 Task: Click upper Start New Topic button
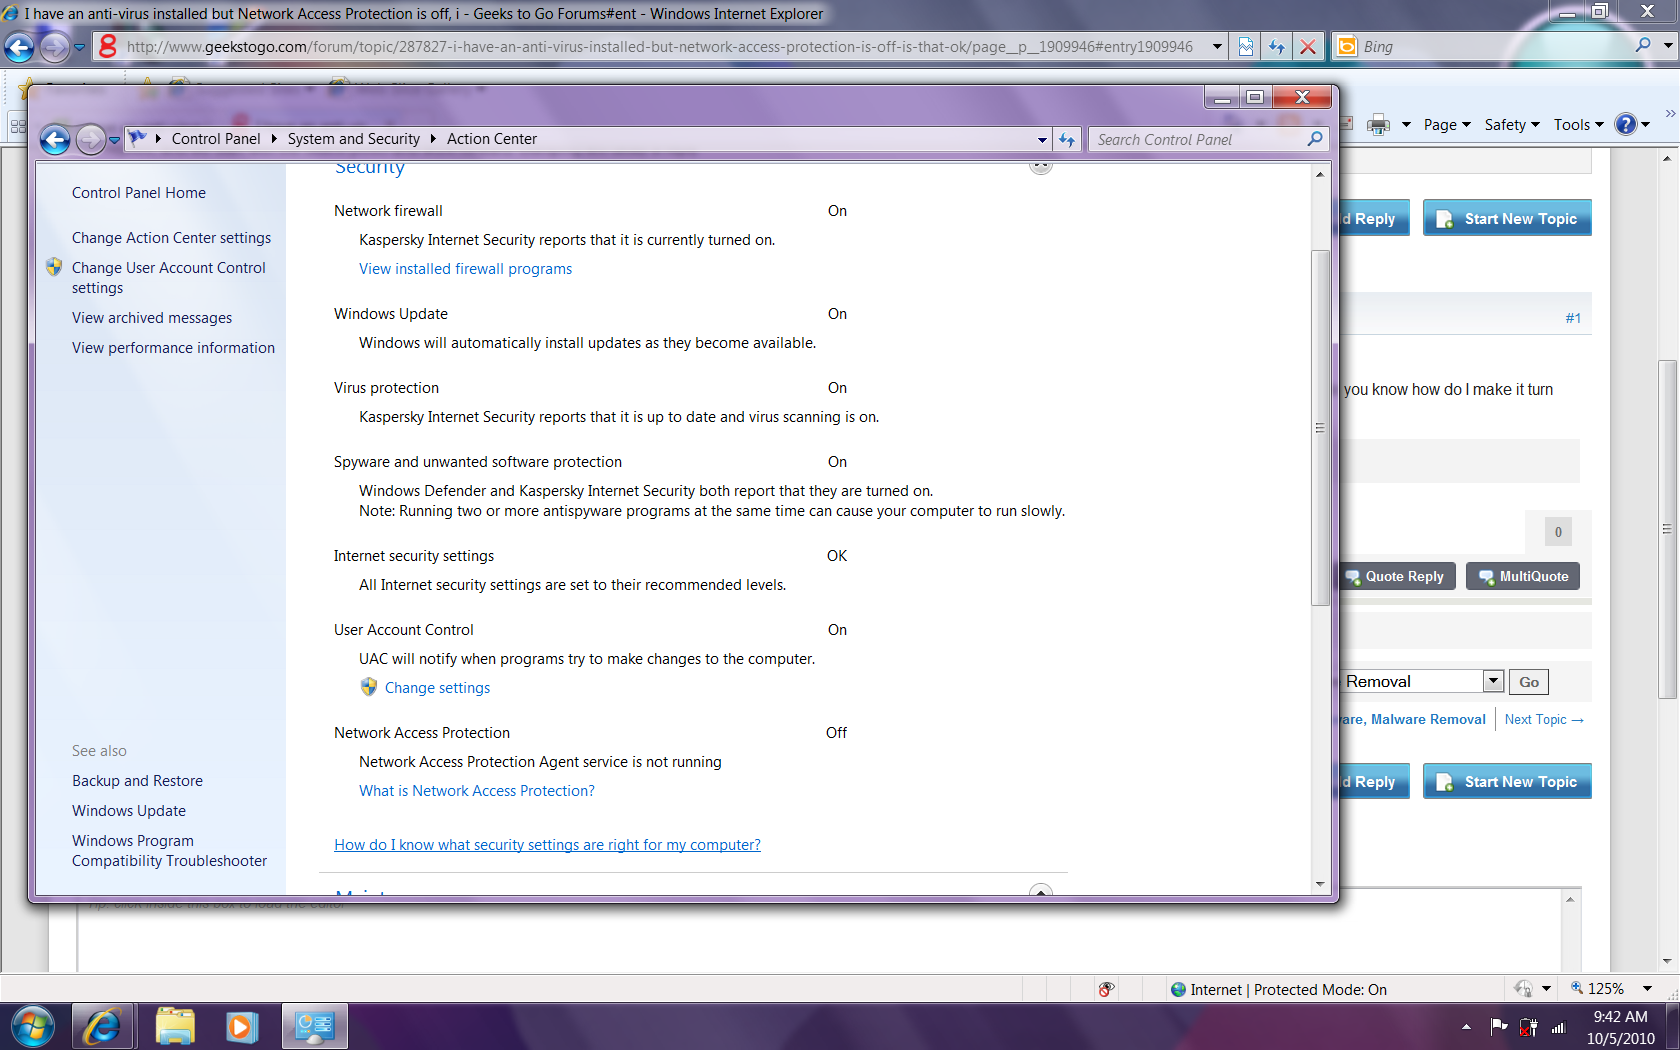click(x=1507, y=218)
